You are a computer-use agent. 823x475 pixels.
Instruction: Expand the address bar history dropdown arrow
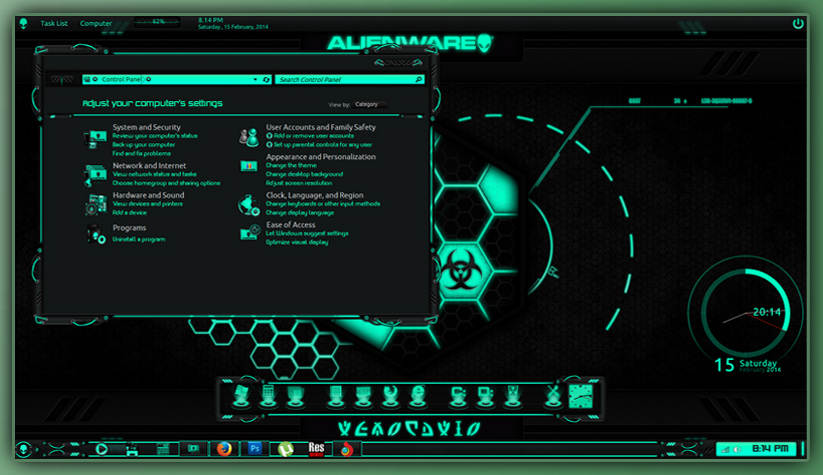(x=255, y=79)
